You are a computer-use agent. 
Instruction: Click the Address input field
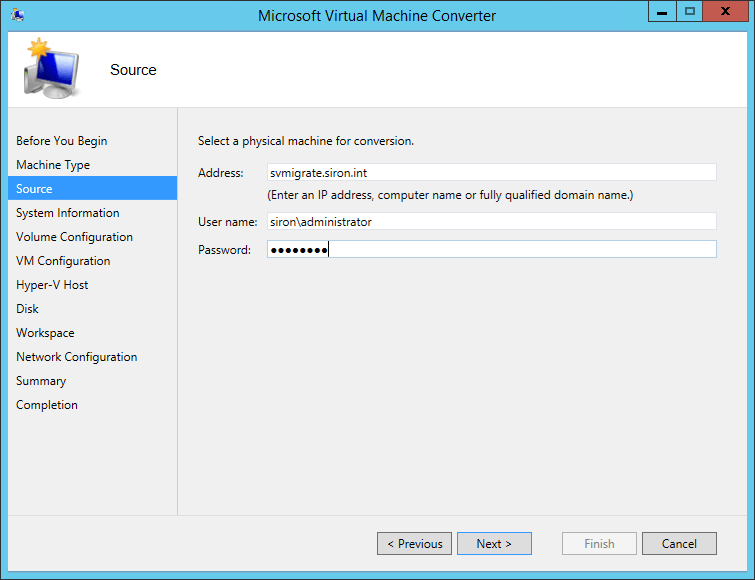coord(492,172)
